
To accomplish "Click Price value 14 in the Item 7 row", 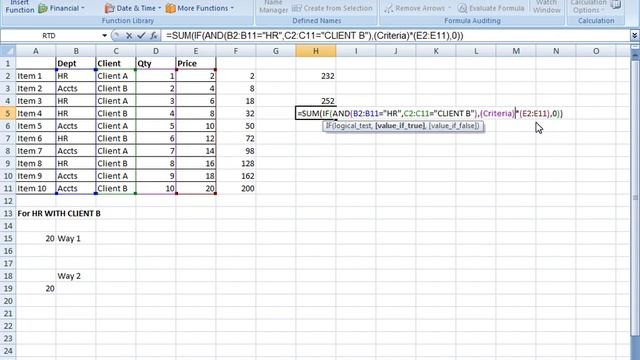I will click(196, 151).
